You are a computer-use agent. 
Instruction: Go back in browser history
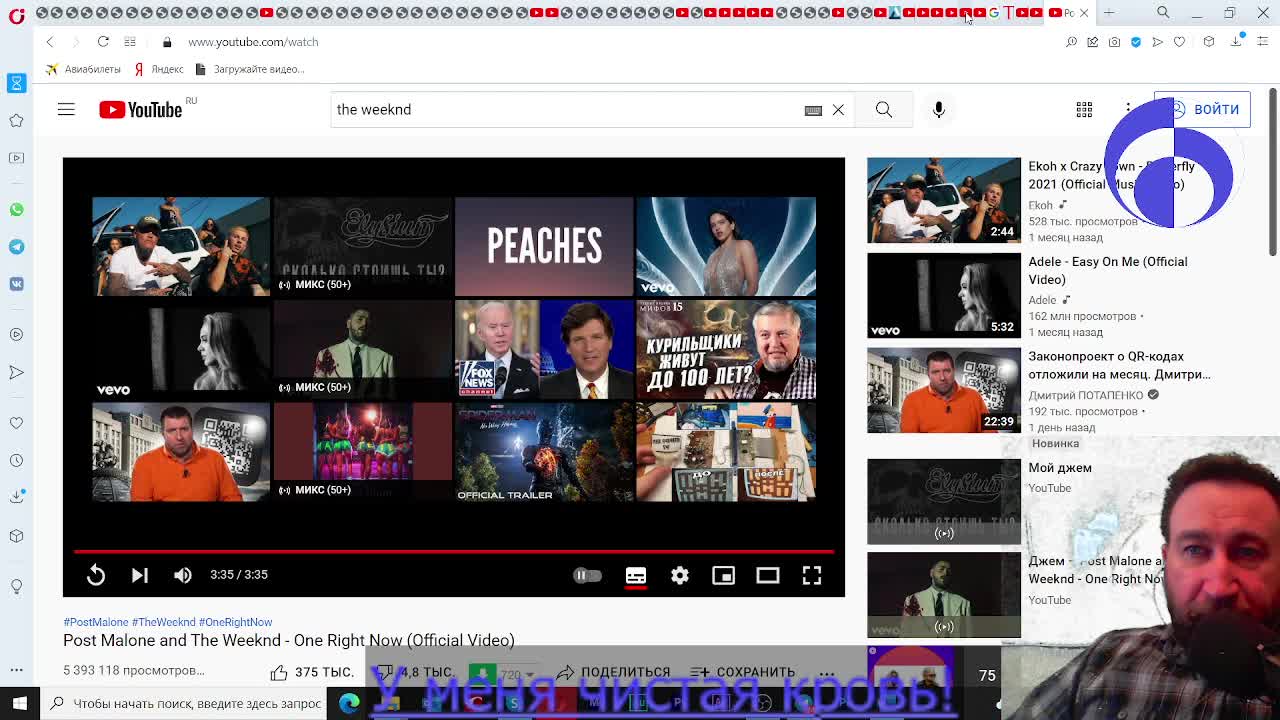(x=50, y=42)
